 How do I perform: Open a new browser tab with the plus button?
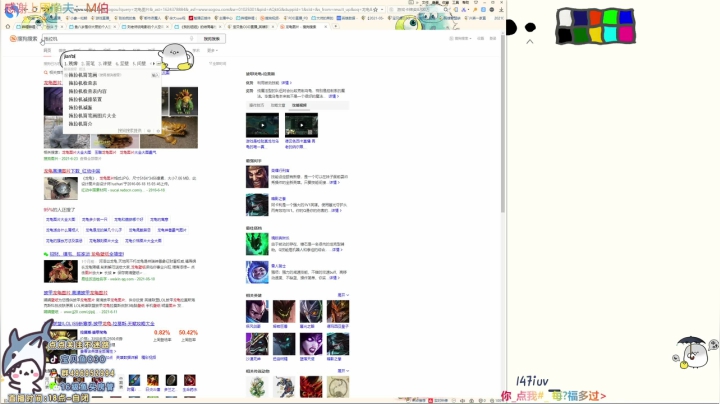pos(336,26)
